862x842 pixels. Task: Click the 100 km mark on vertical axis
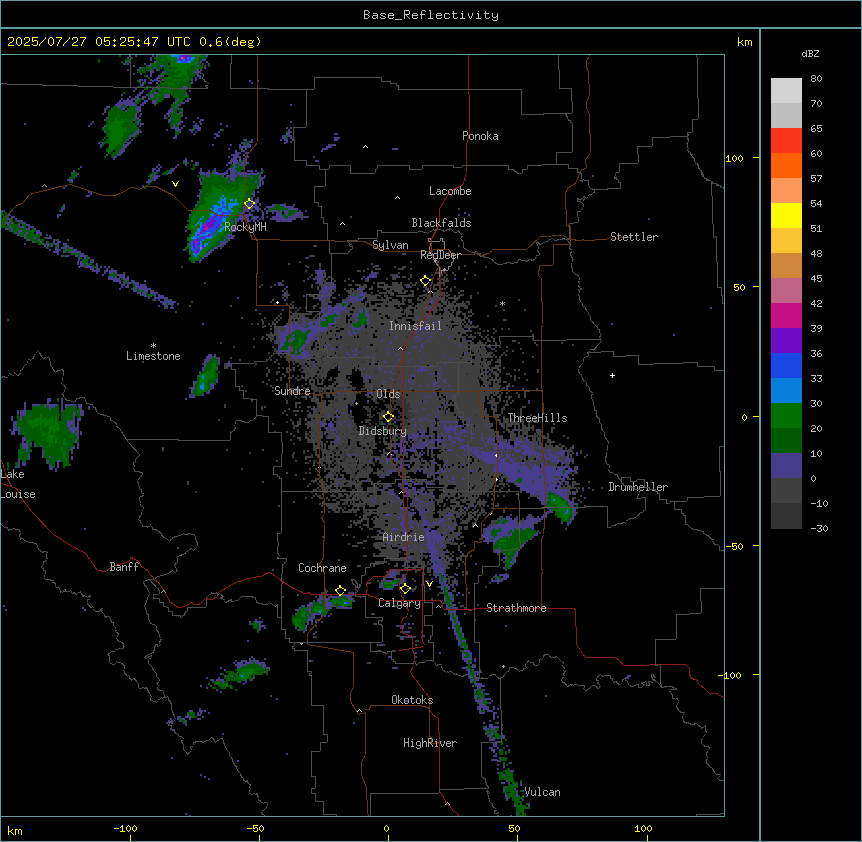[734, 158]
